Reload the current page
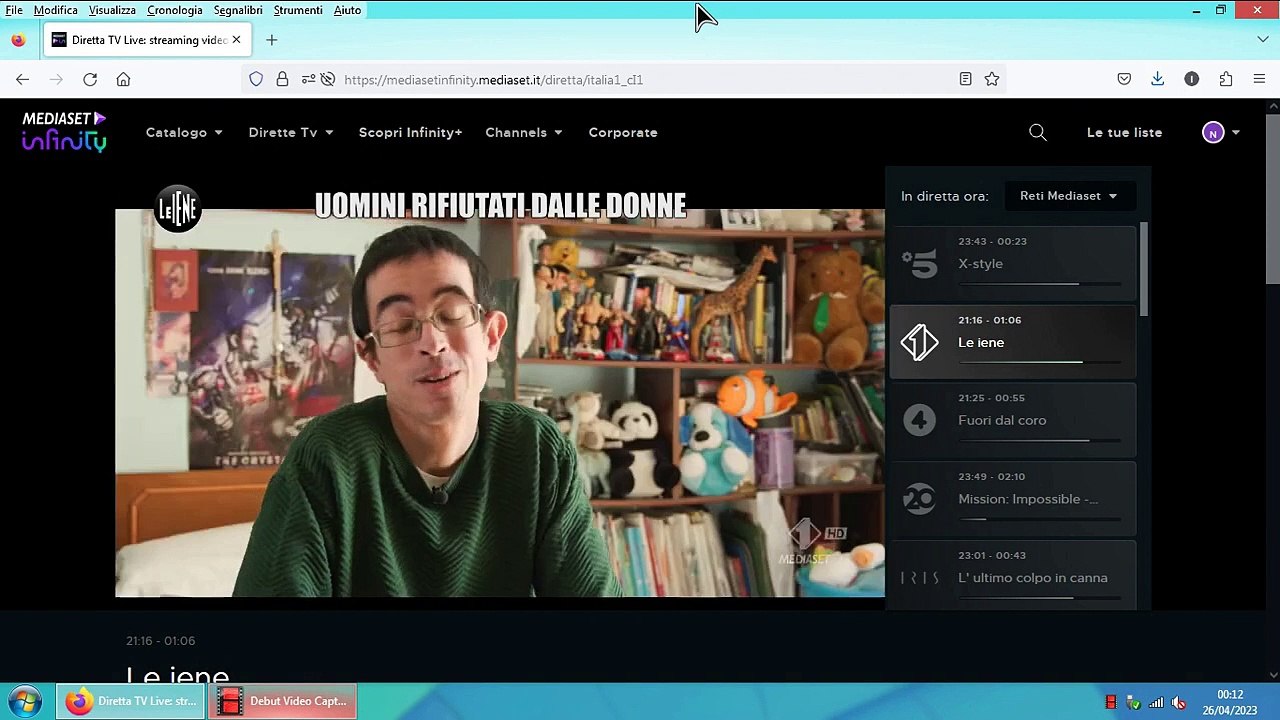The height and width of the screenshot is (720, 1280). pyautogui.click(x=90, y=79)
